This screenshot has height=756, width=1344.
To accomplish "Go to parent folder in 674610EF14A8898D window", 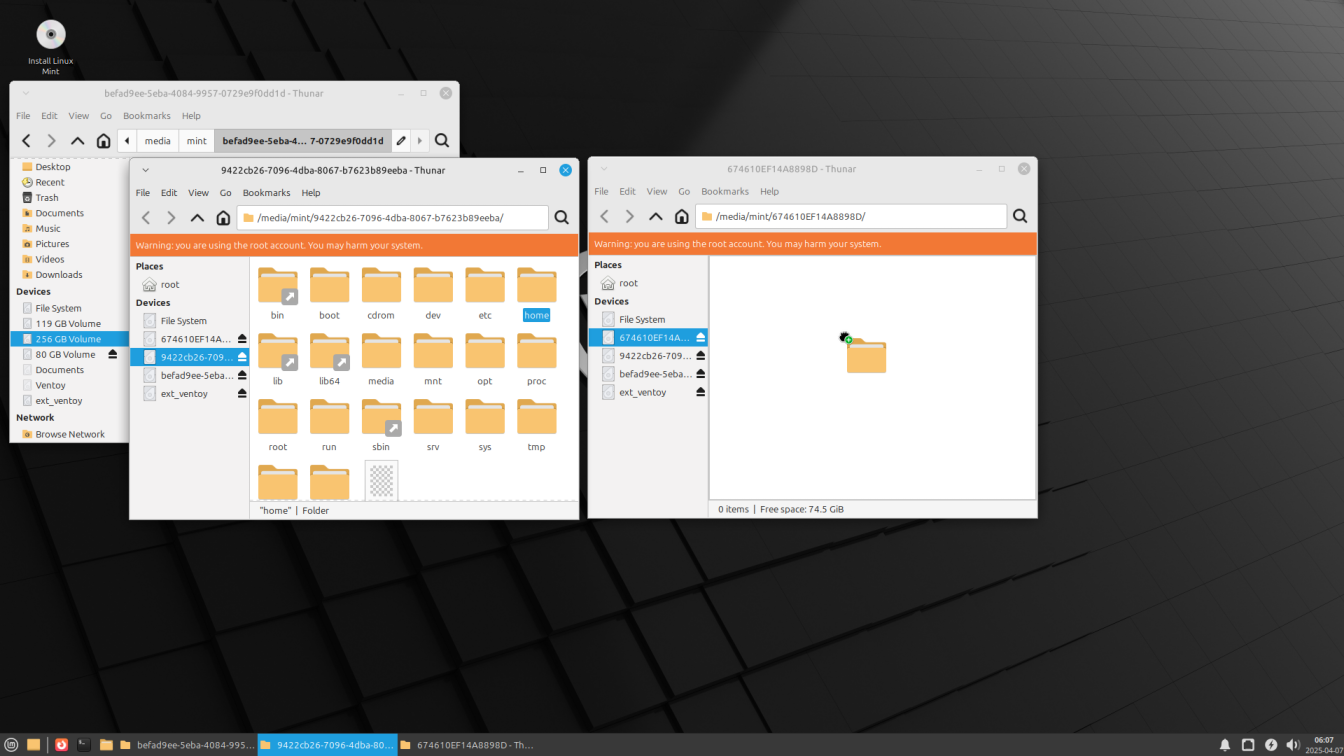I will pos(655,216).
